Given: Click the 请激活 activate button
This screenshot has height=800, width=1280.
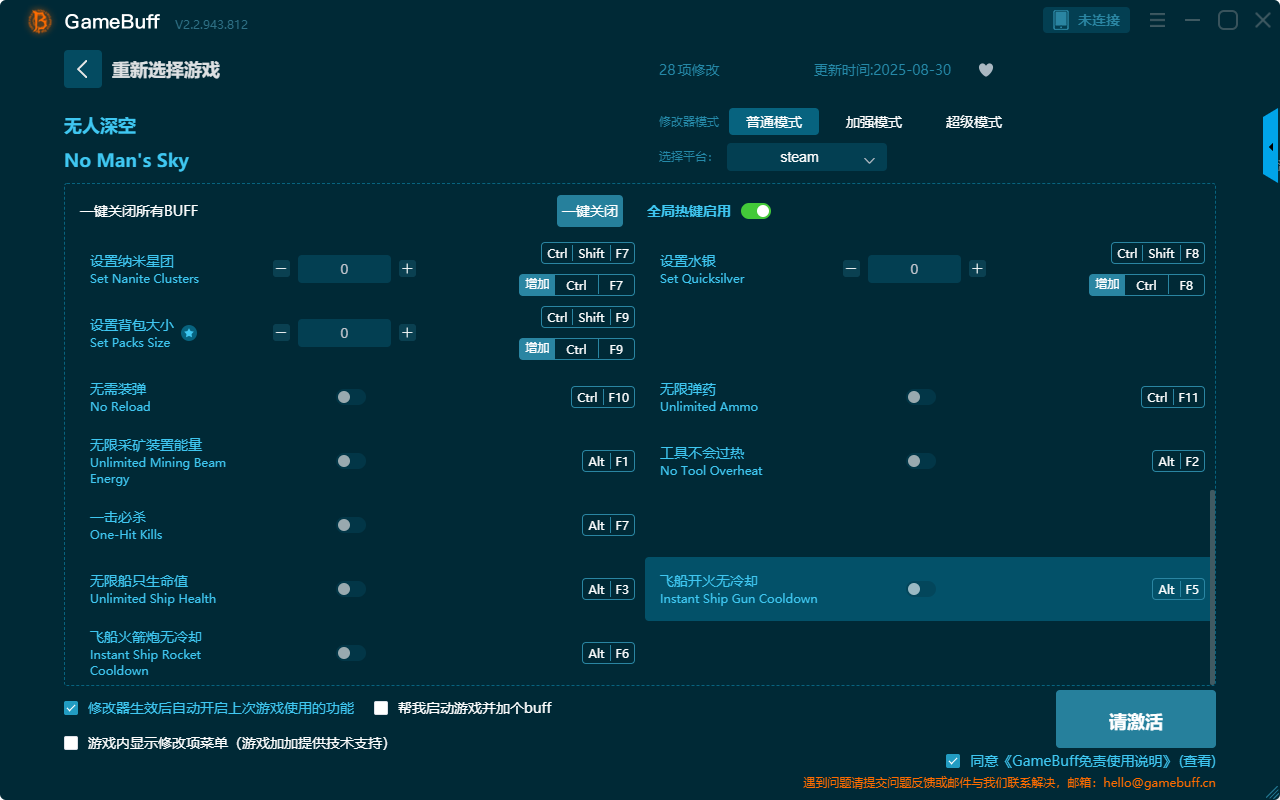Looking at the screenshot, I should pos(1136,719).
